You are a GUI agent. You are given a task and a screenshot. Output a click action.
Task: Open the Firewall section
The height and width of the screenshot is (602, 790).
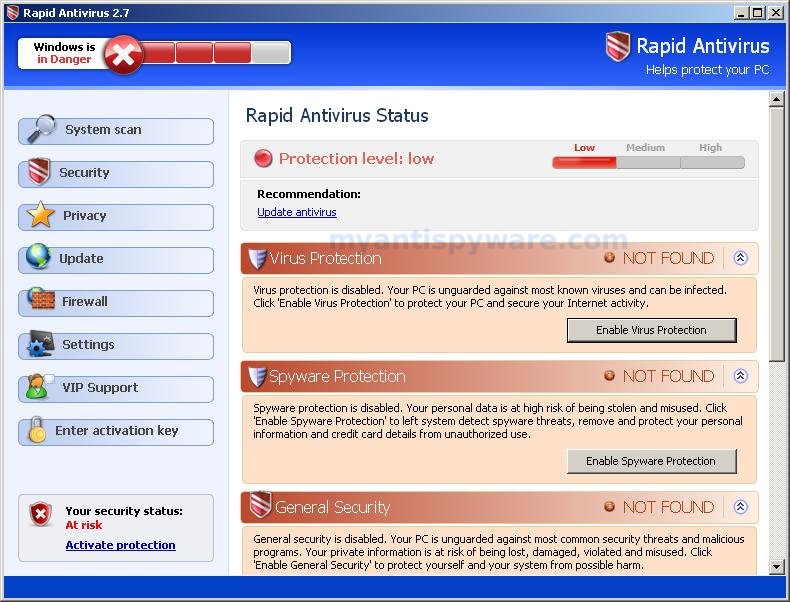click(x=116, y=303)
